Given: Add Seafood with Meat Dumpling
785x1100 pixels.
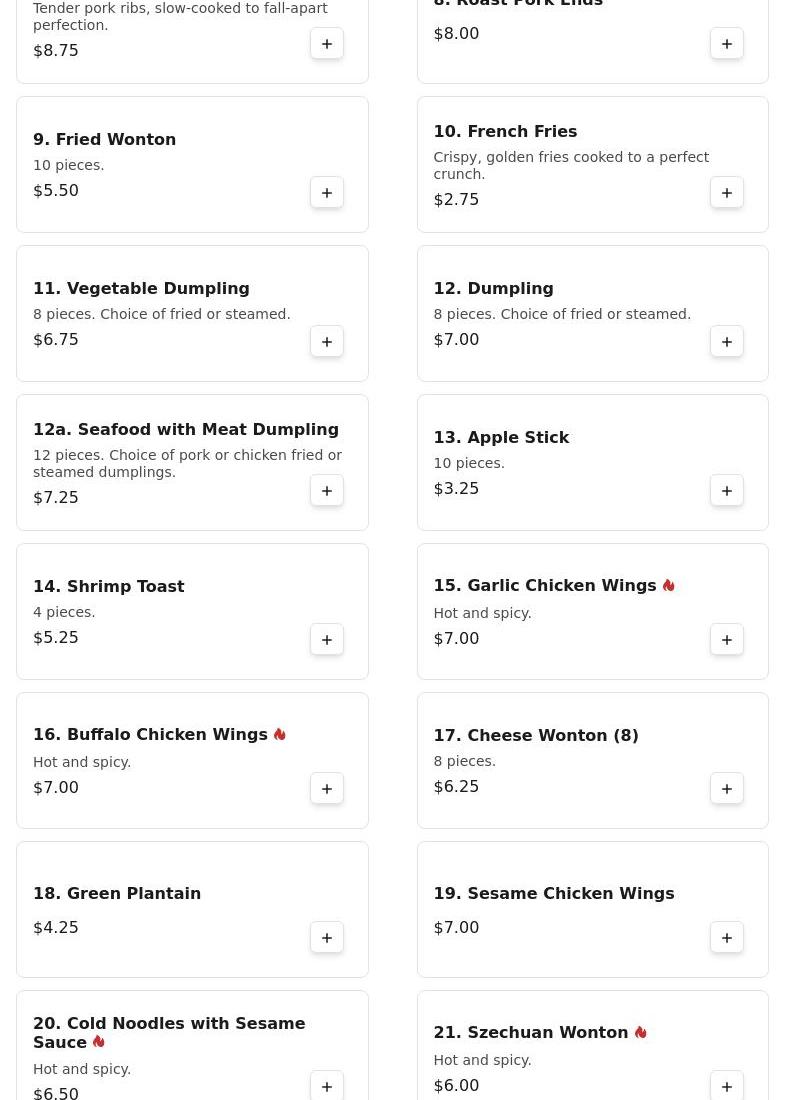Looking at the screenshot, I should [327, 491].
